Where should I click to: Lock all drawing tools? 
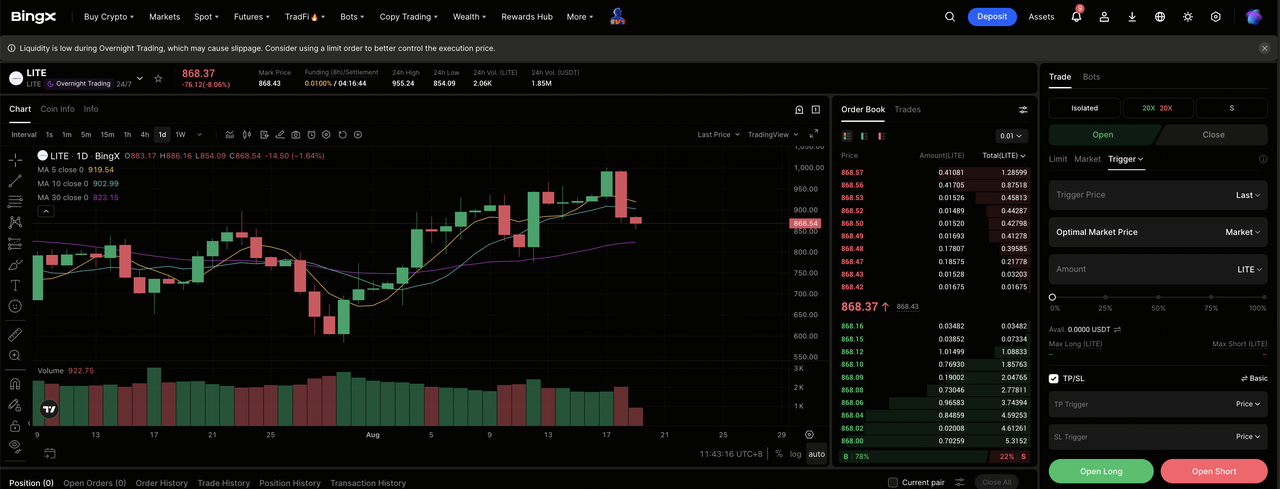click(15, 425)
